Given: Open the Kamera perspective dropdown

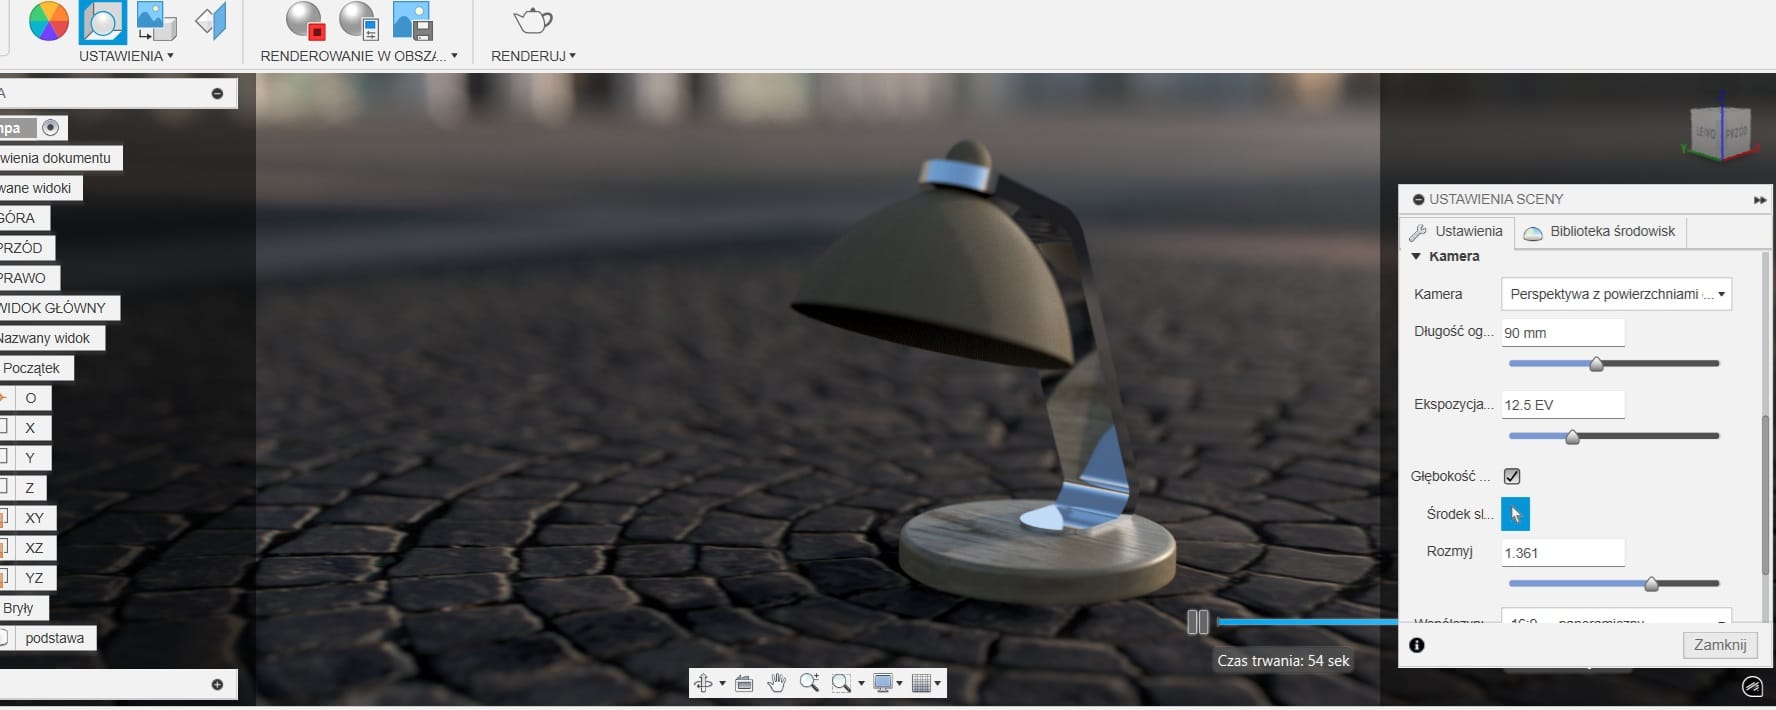Looking at the screenshot, I should tap(1615, 294).
